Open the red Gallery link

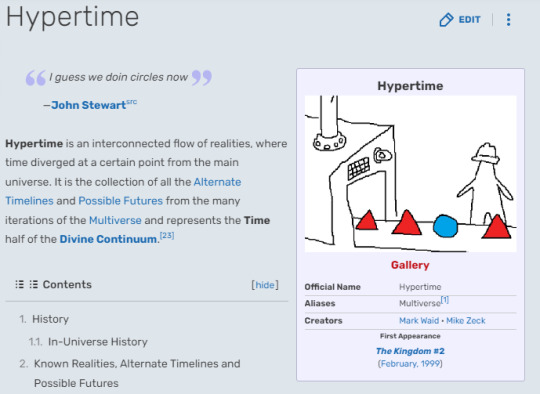tap(410, 265)
